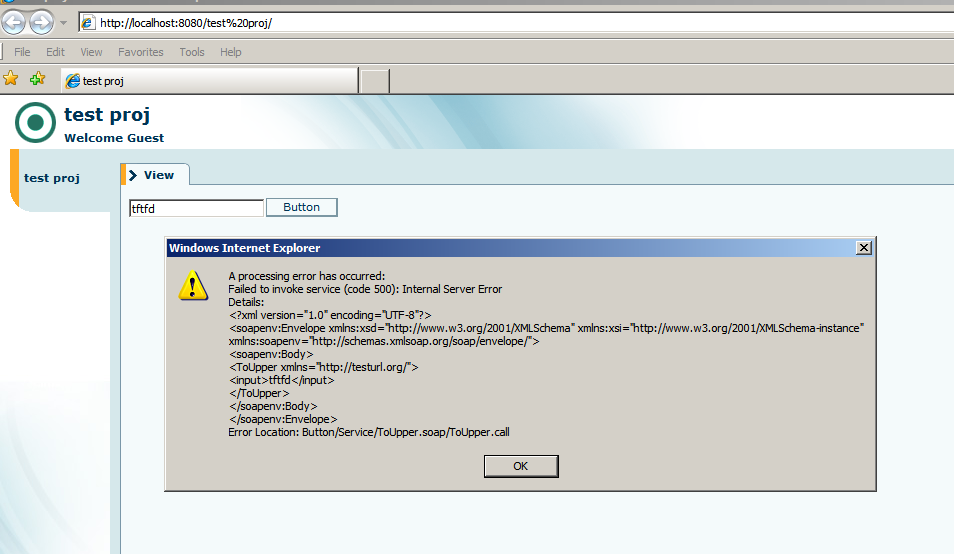Open the Favorites Center star icon

click(11, 79)
